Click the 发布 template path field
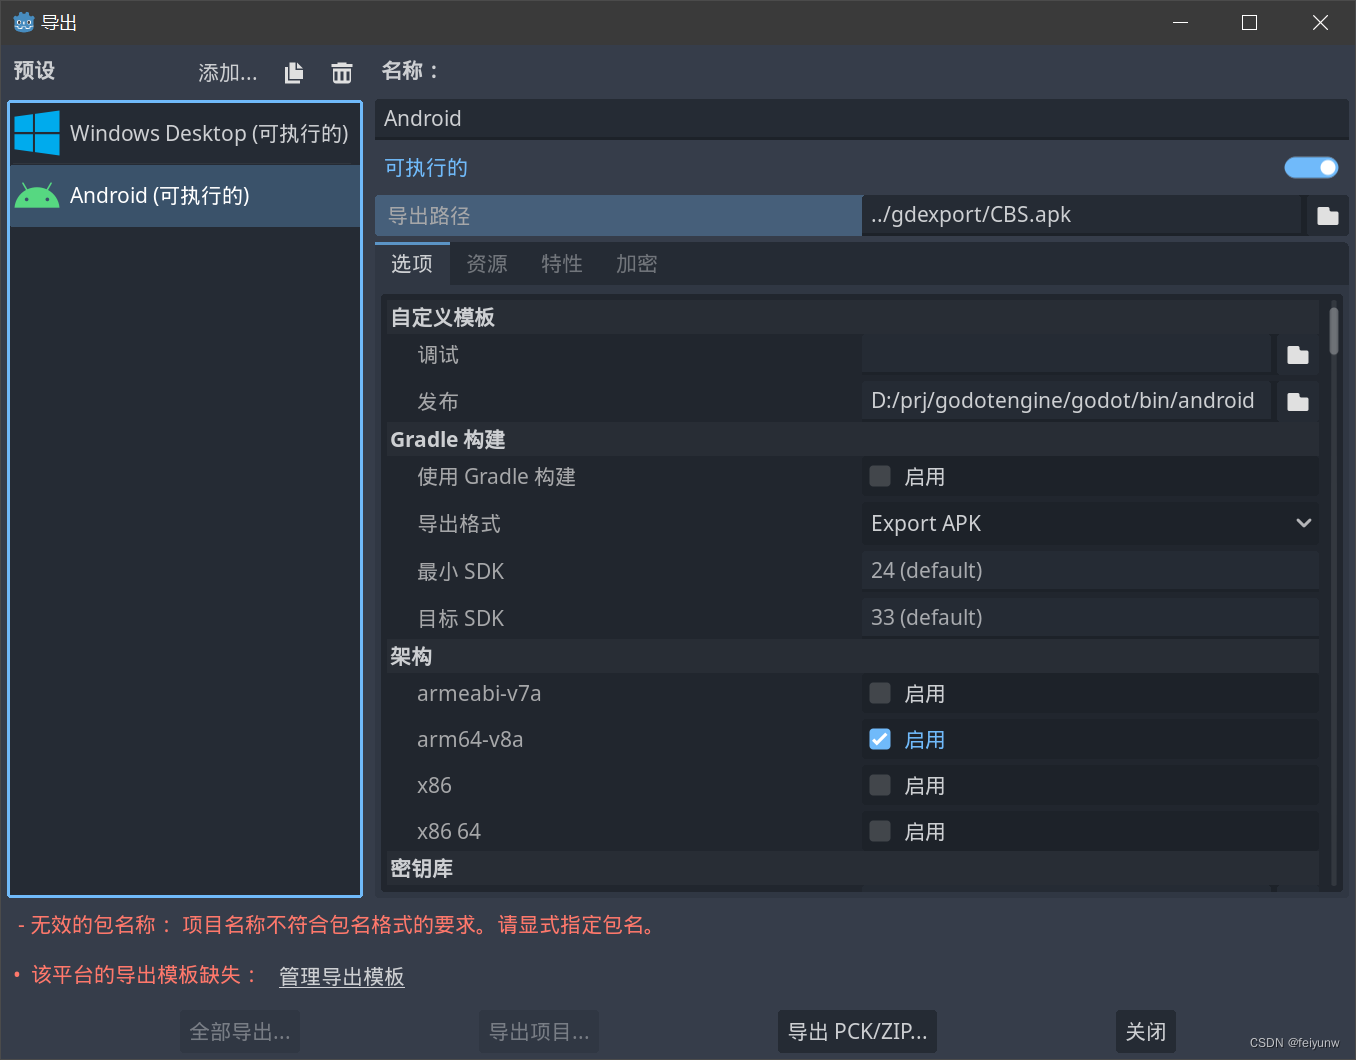 pyautogui.click(x=1066, y=401)
